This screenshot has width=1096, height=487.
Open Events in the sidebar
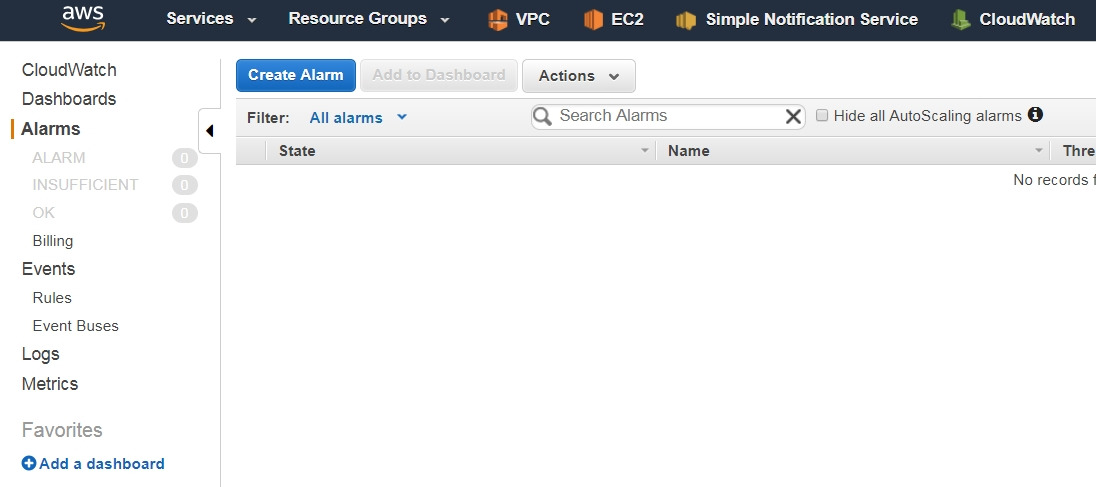(x=48, y=269)
